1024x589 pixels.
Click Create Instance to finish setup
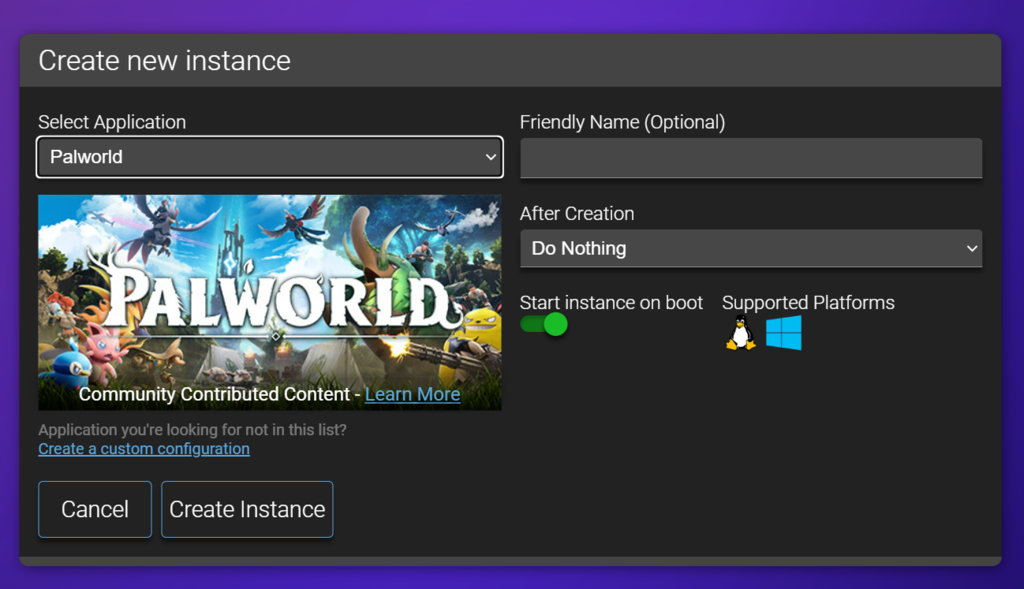tap(246, 509)
